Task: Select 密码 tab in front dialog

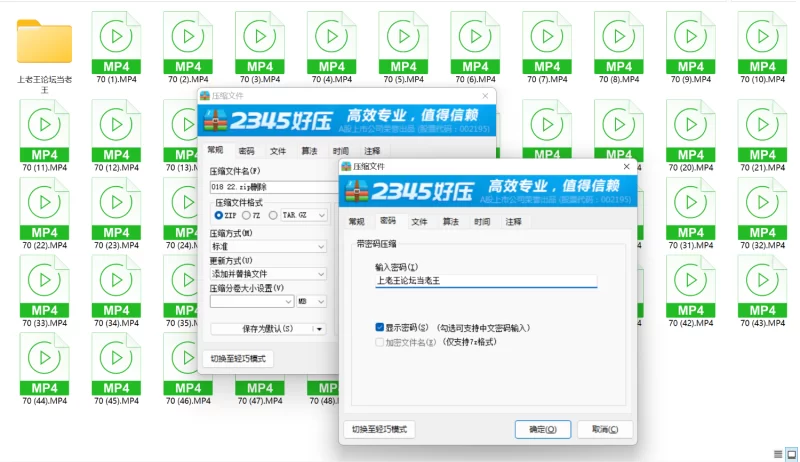Action: tap(388, 220)
